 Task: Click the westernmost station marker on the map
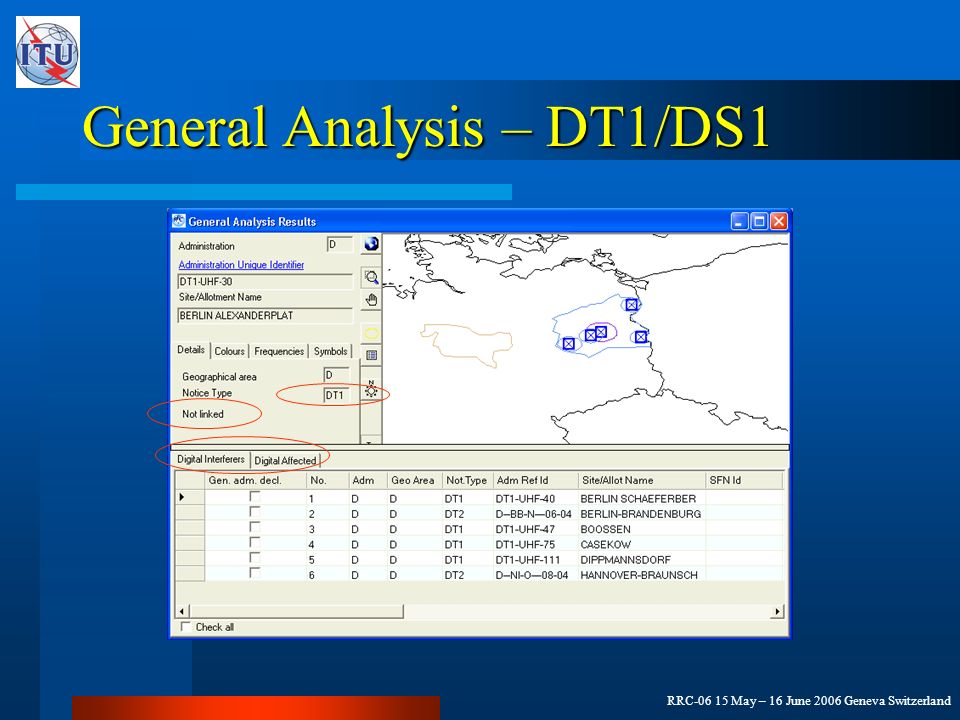(569, 343)
